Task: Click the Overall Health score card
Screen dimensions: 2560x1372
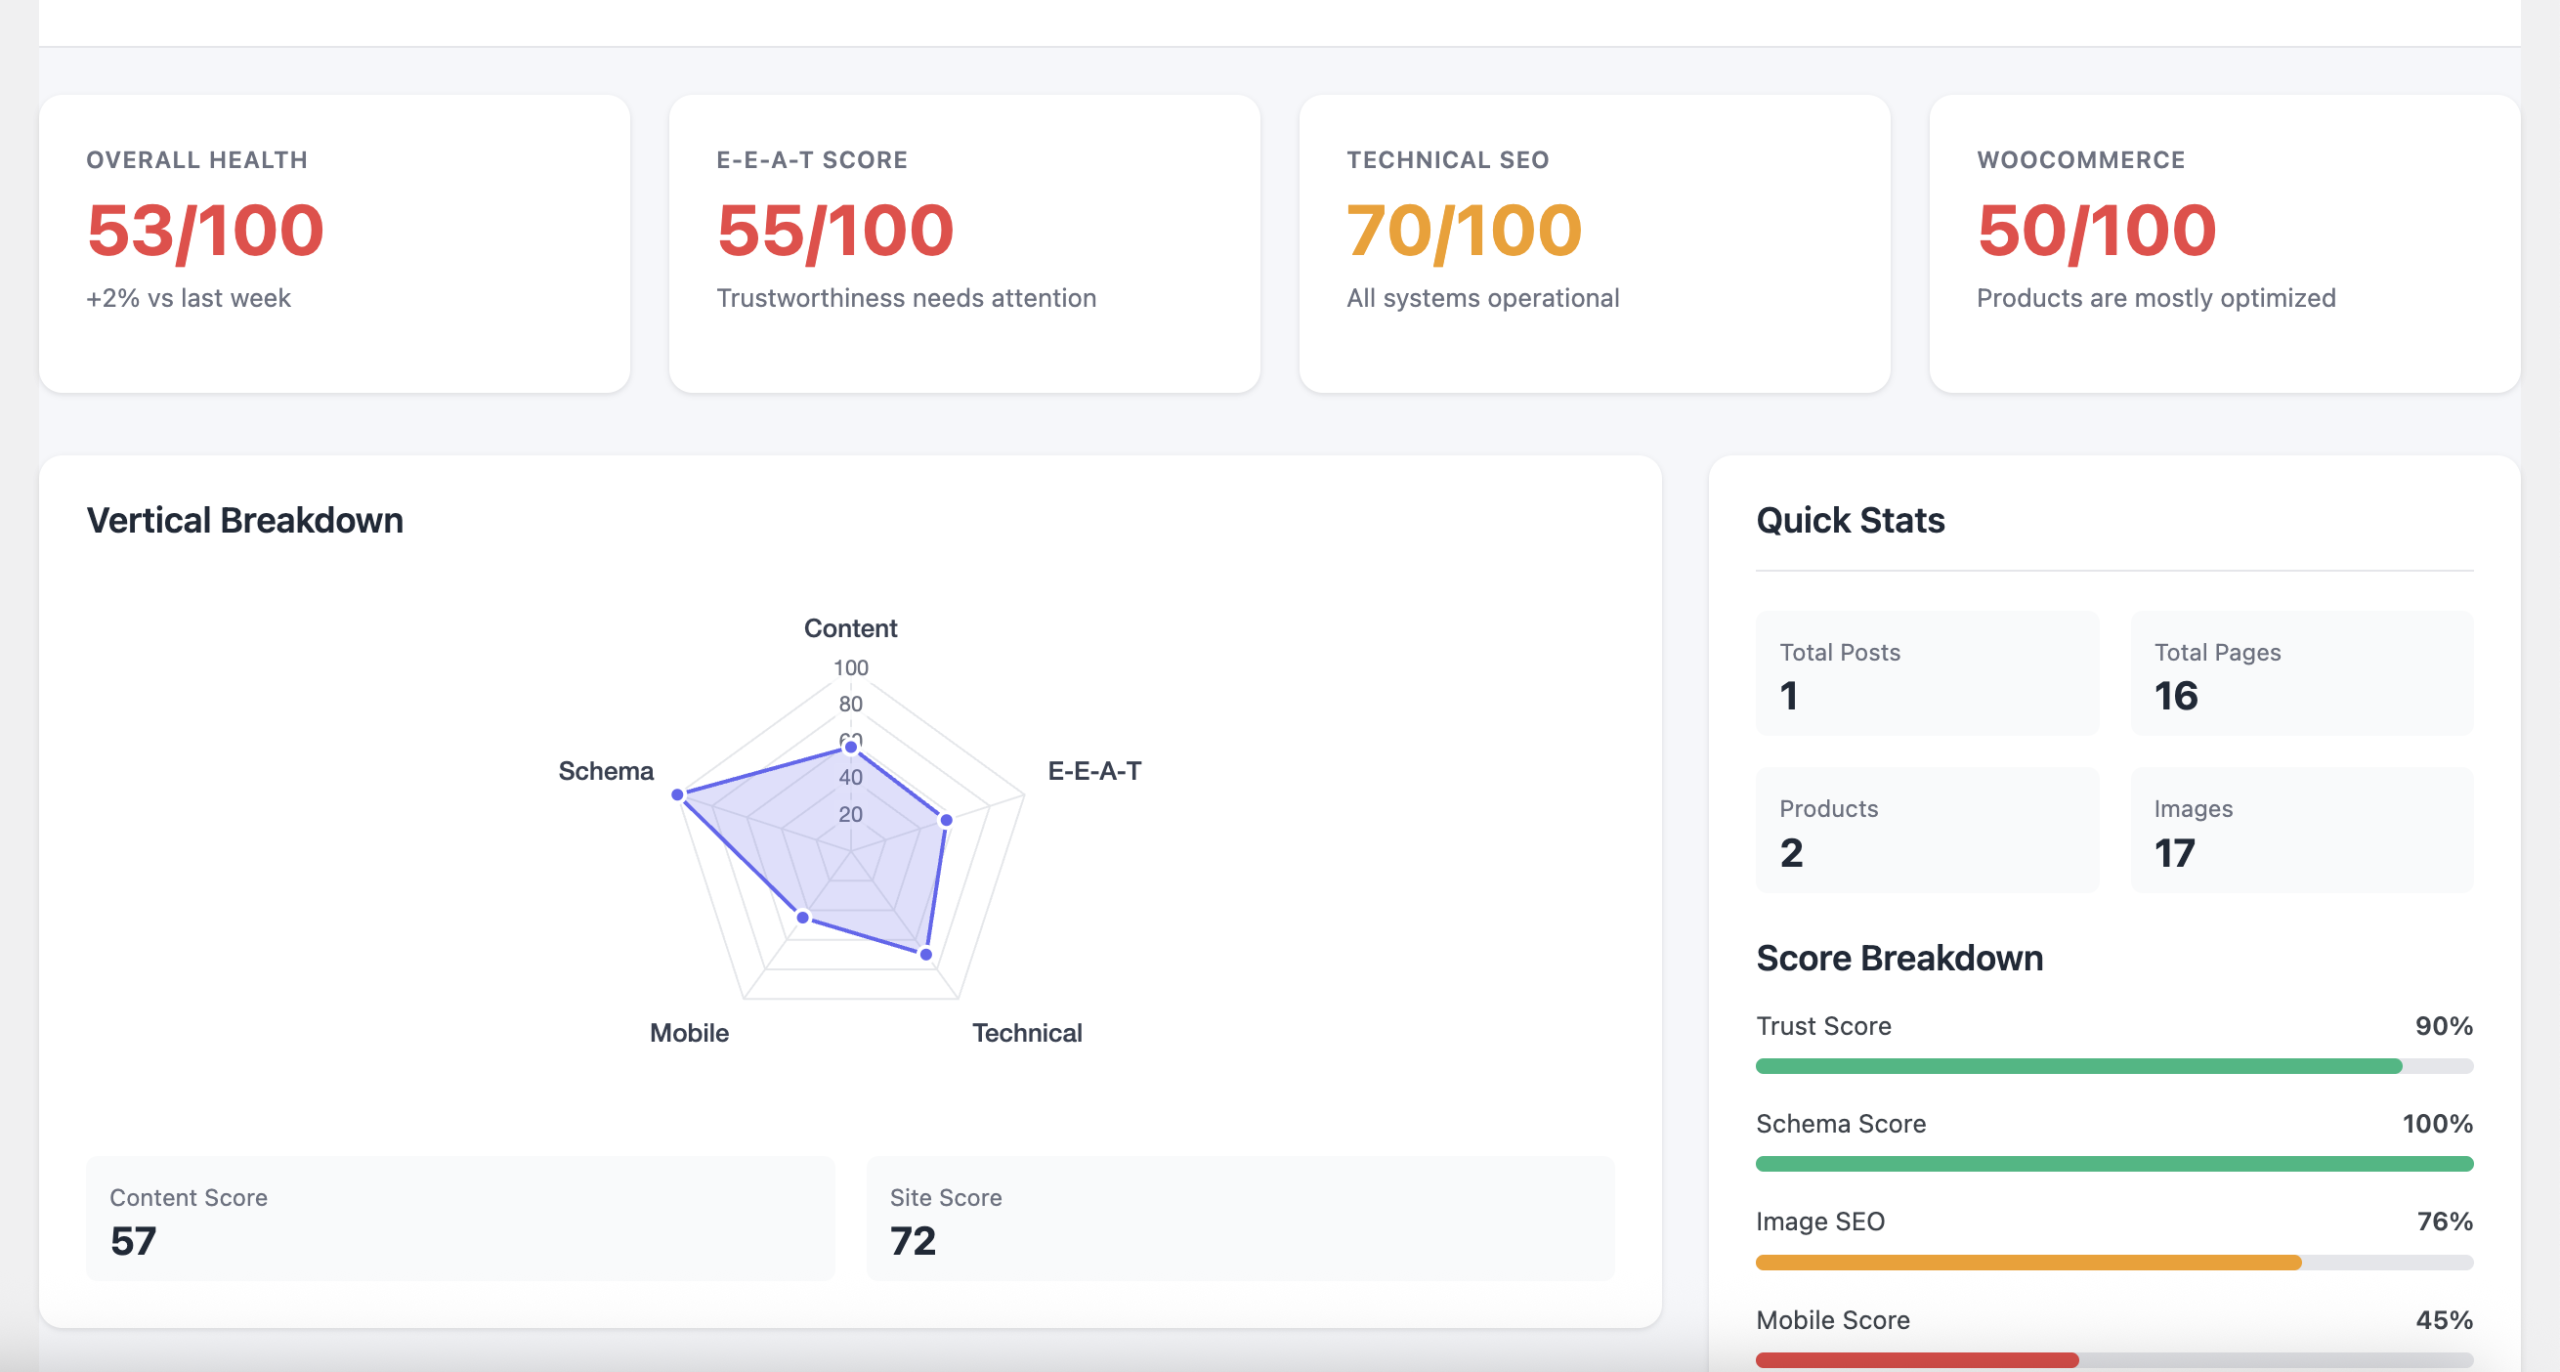Action: point(334,243)
